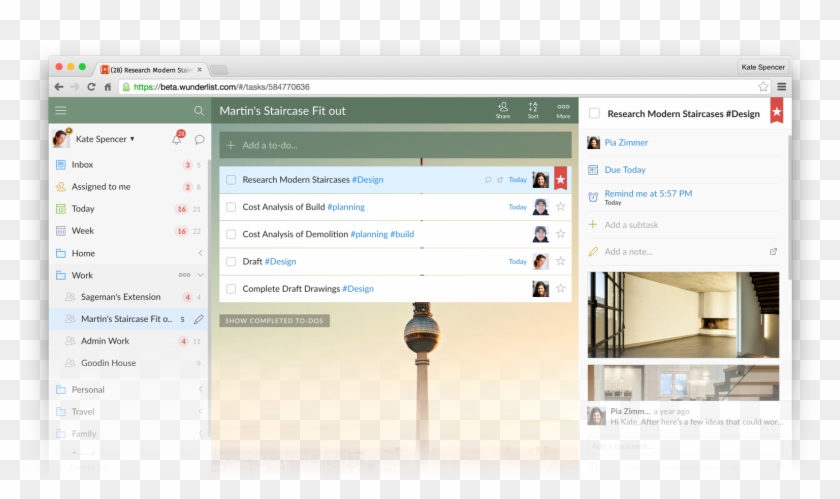Click the Sort icon in list header

tap(533, 110)
